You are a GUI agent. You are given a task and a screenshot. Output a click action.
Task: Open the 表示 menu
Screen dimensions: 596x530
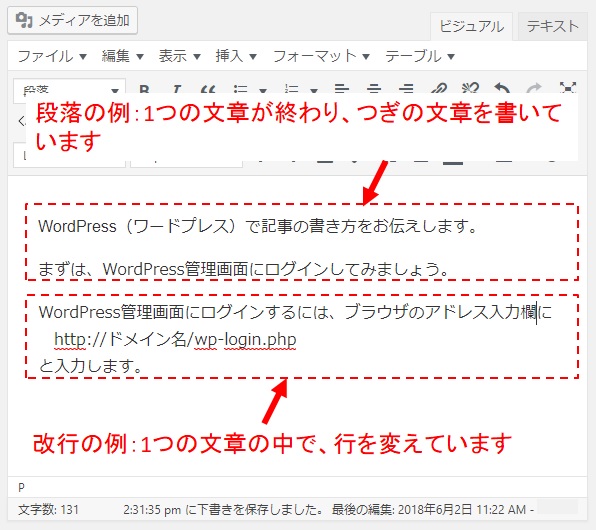179,56
